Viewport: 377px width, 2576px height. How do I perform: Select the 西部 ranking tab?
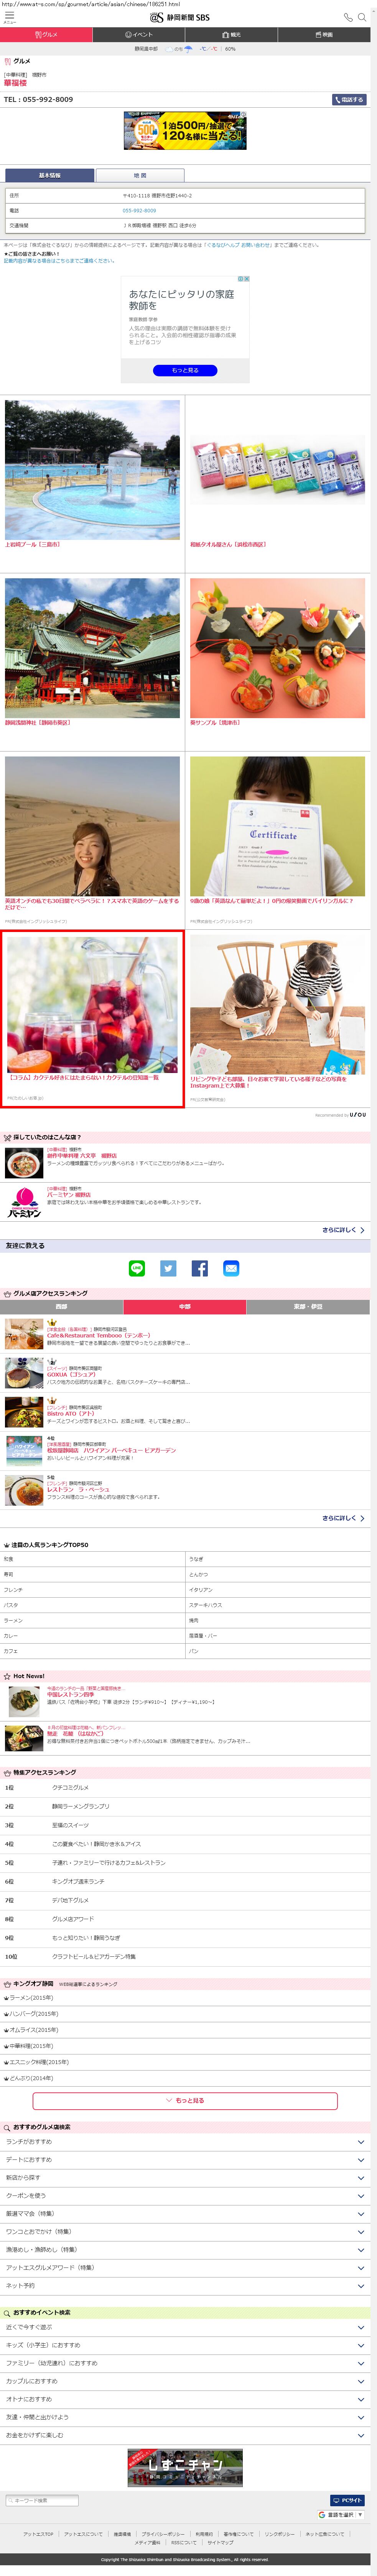coord(62,1306)
